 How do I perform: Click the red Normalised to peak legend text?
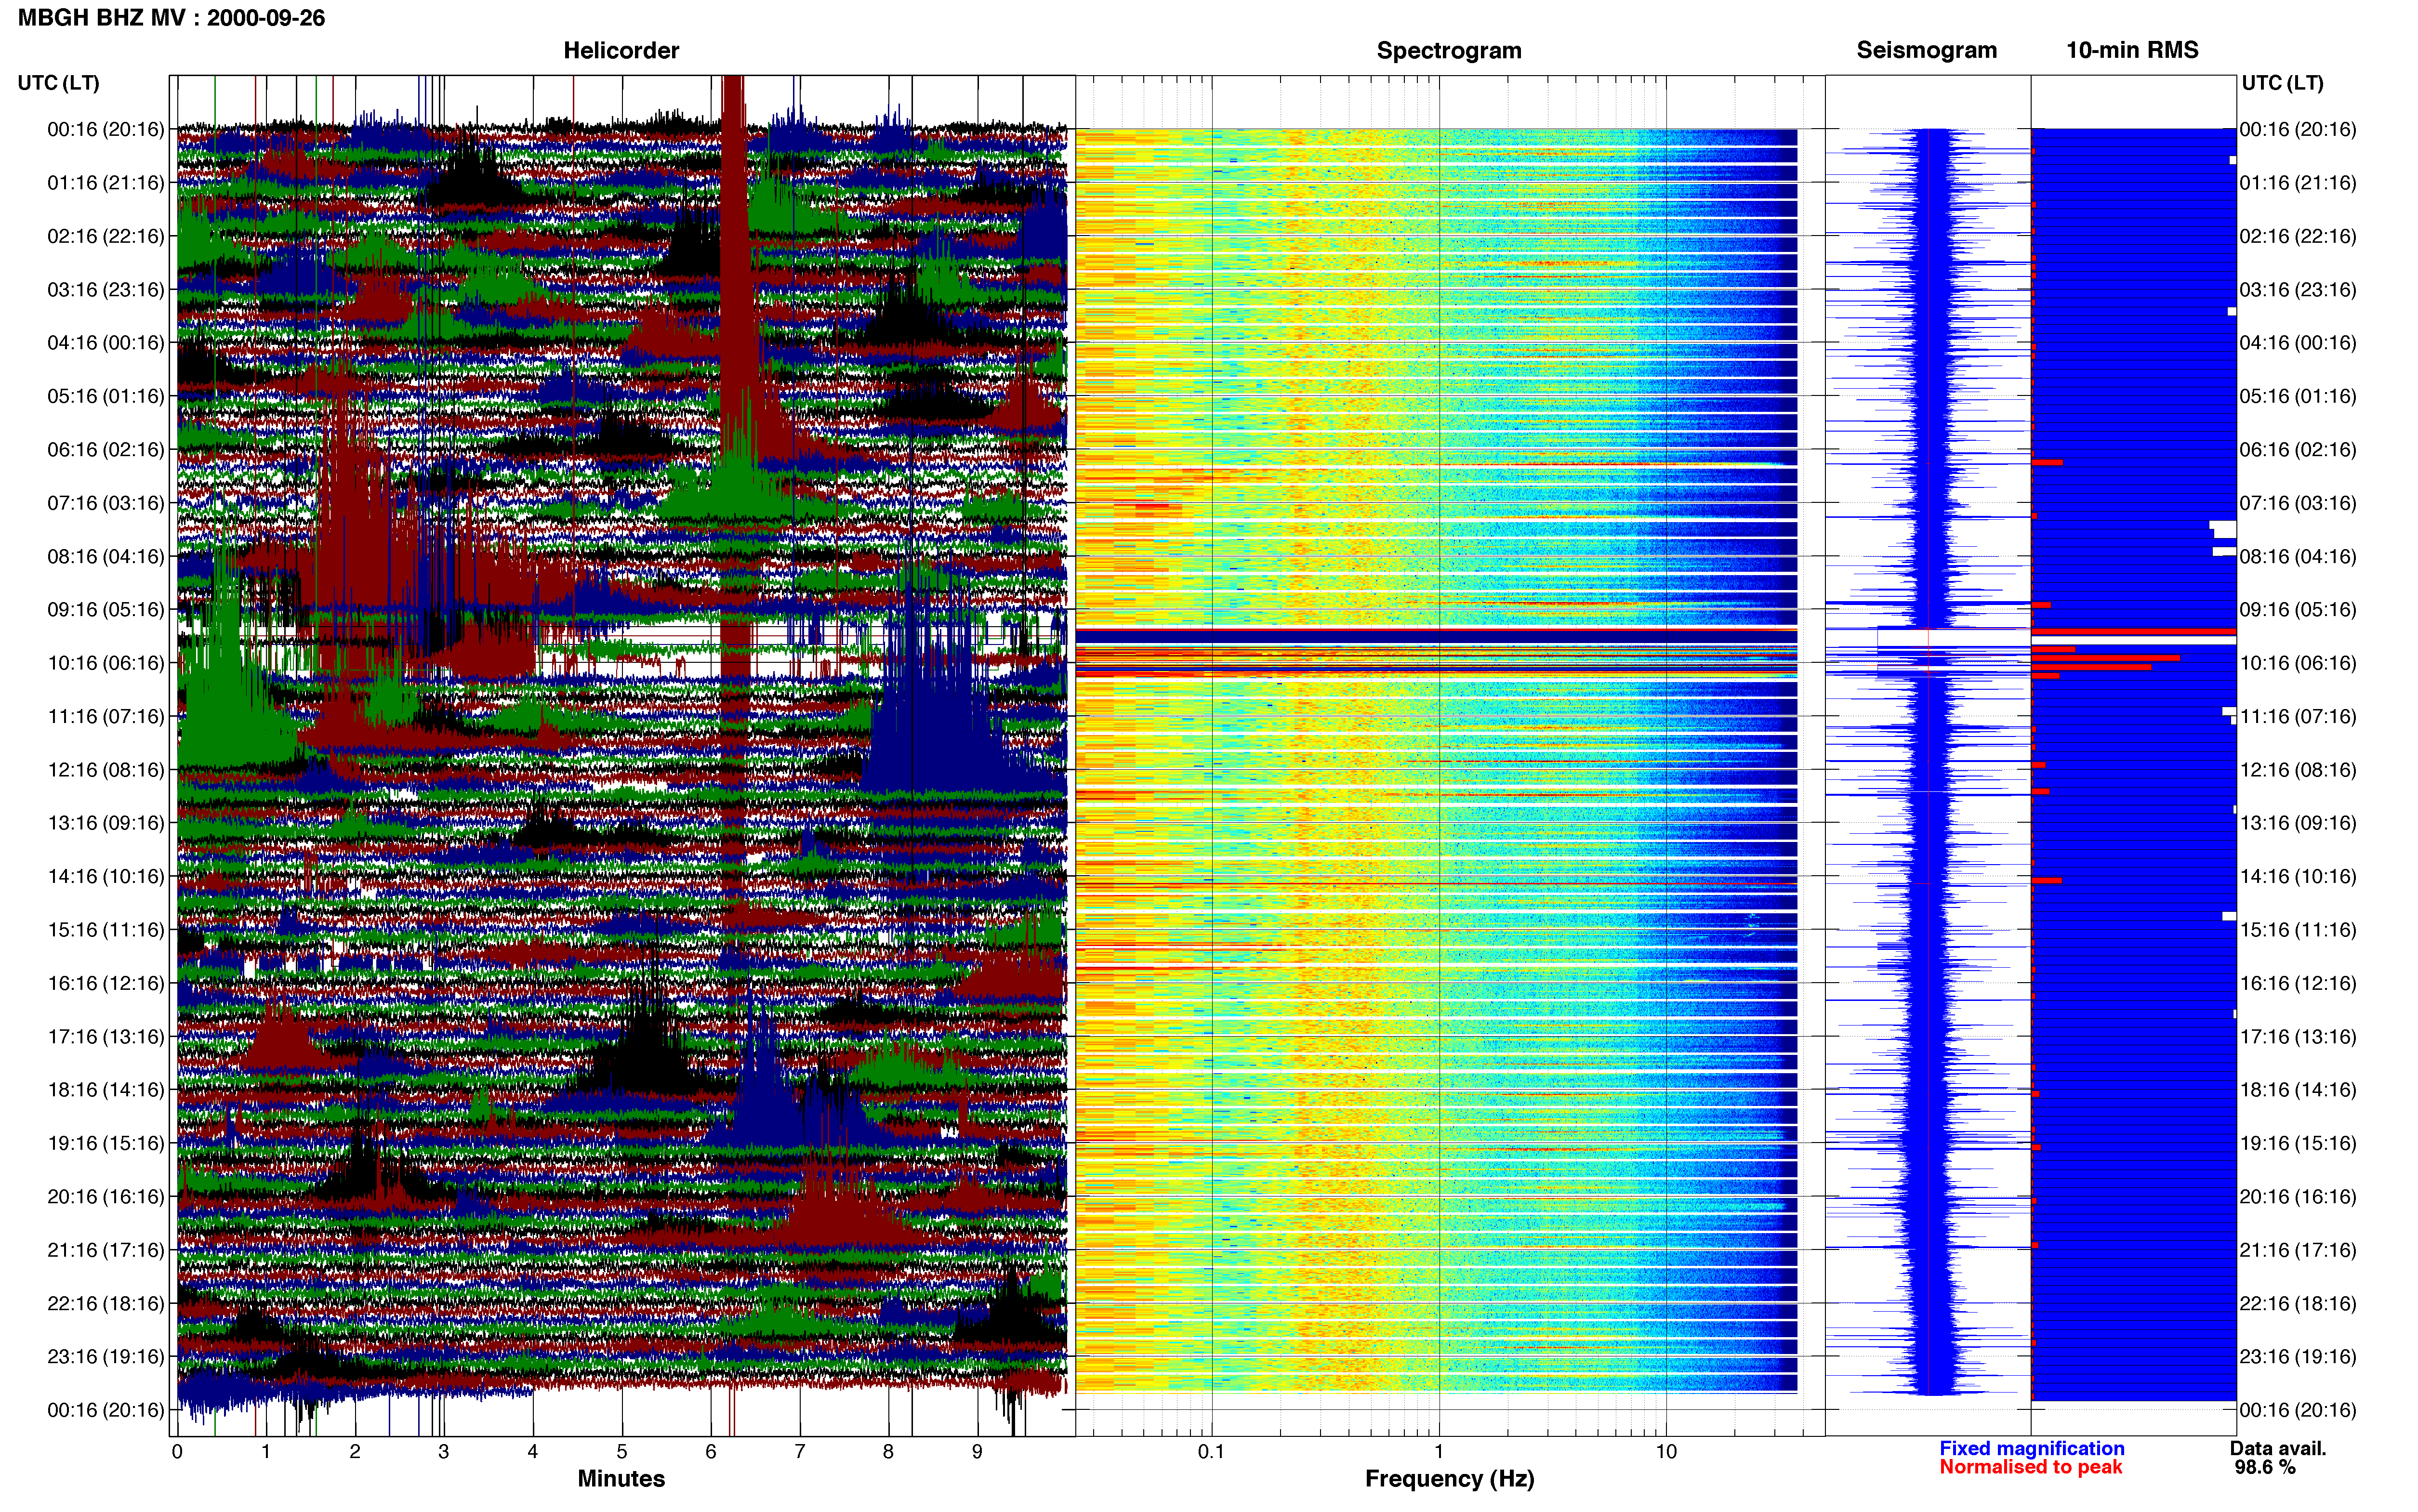pos(2030,1467)
